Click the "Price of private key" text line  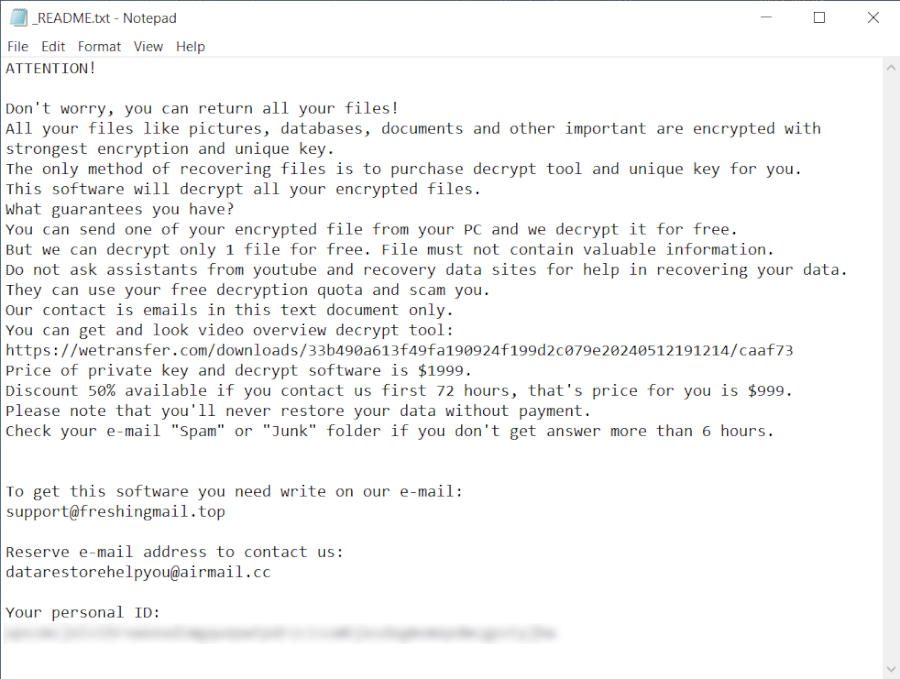click(x=240, y=370)
